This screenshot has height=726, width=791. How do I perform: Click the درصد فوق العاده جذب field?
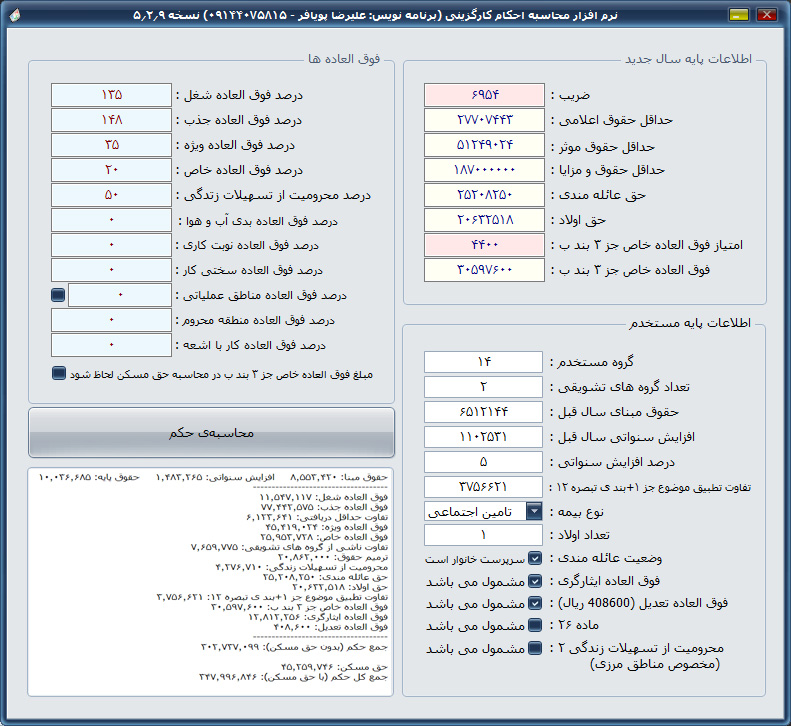click(111, 120)
